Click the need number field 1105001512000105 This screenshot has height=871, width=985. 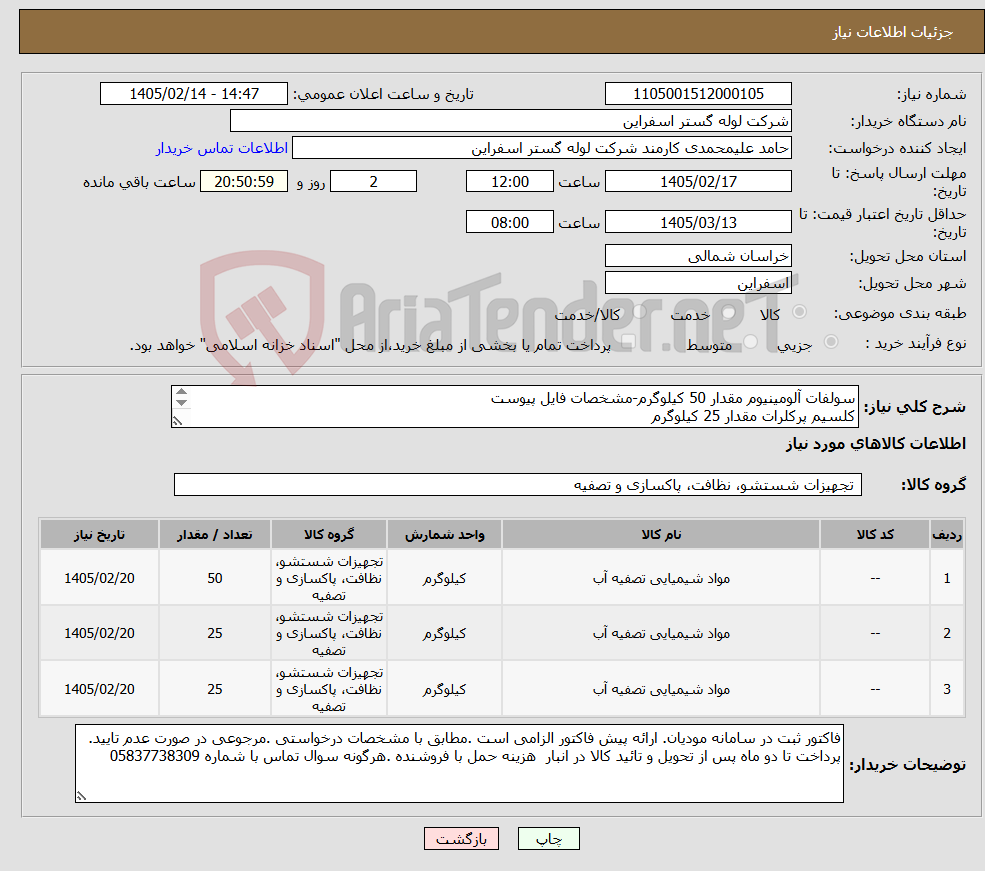(x=698, y=94)
